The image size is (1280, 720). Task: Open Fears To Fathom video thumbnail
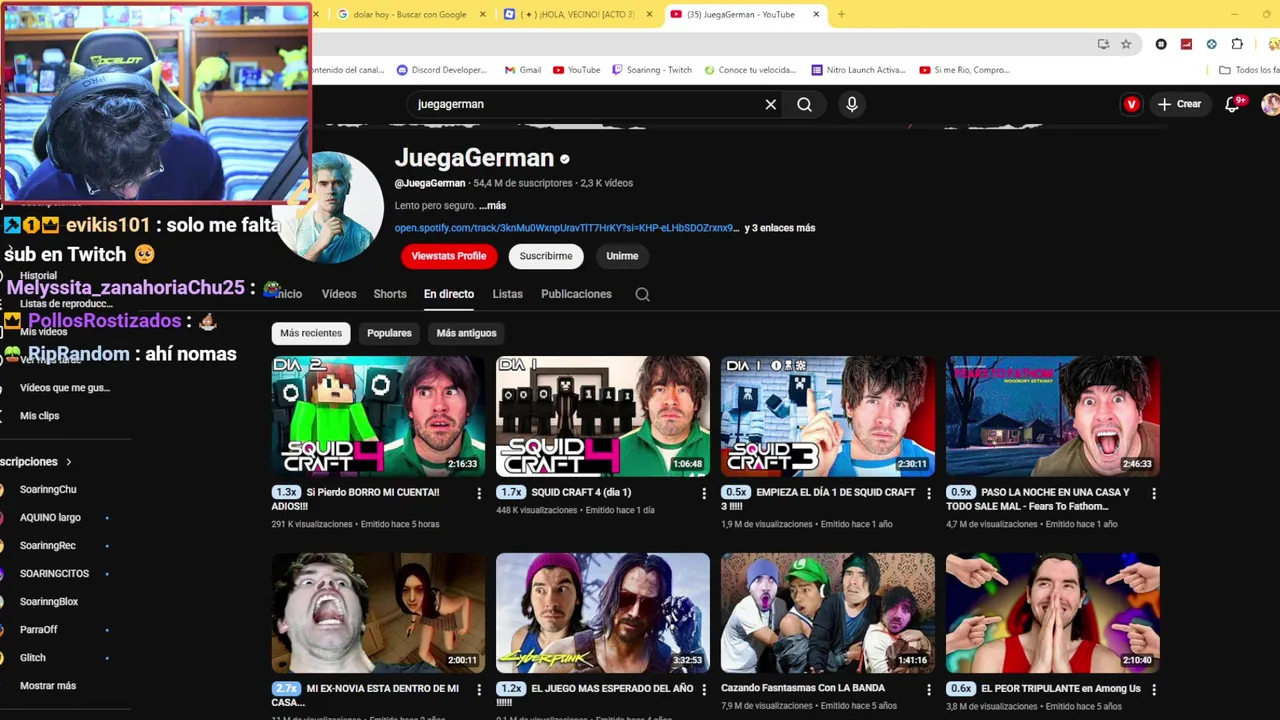[1053, 416]
